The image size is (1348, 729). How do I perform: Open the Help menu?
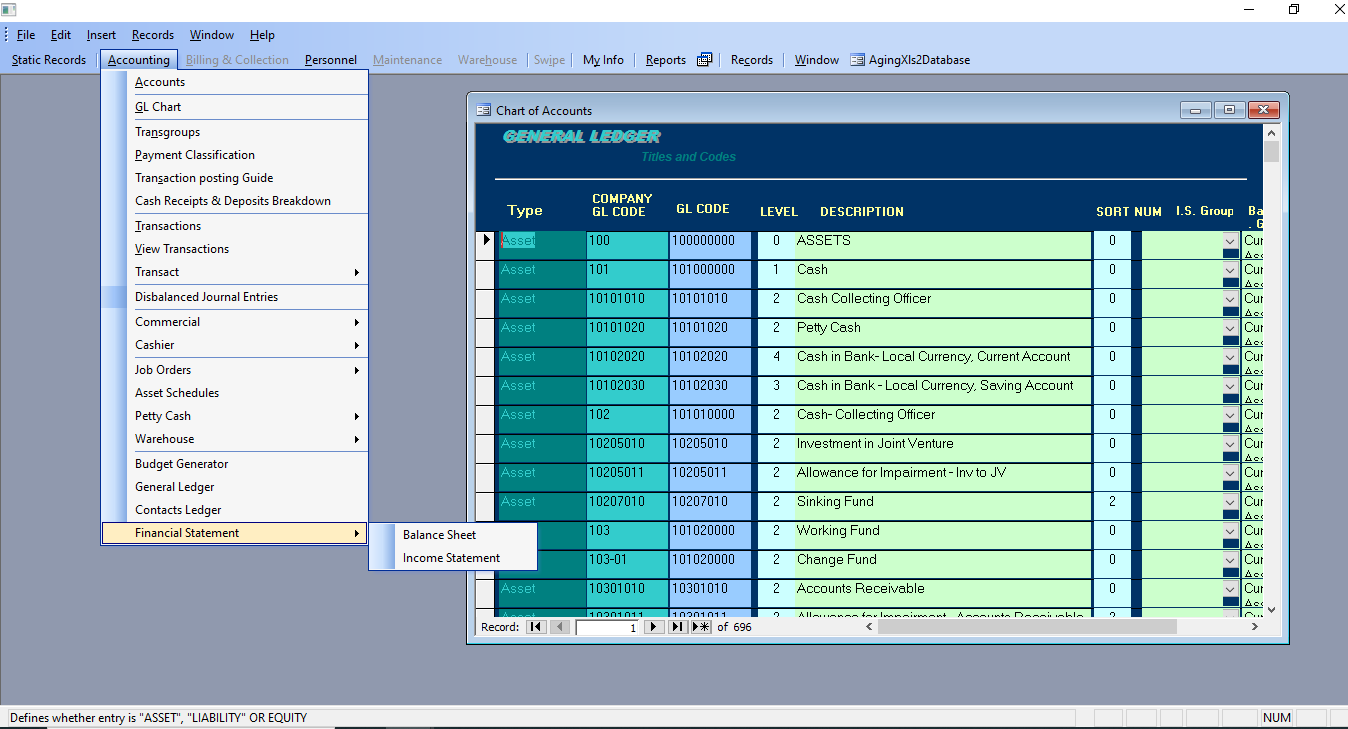point(262,35)
